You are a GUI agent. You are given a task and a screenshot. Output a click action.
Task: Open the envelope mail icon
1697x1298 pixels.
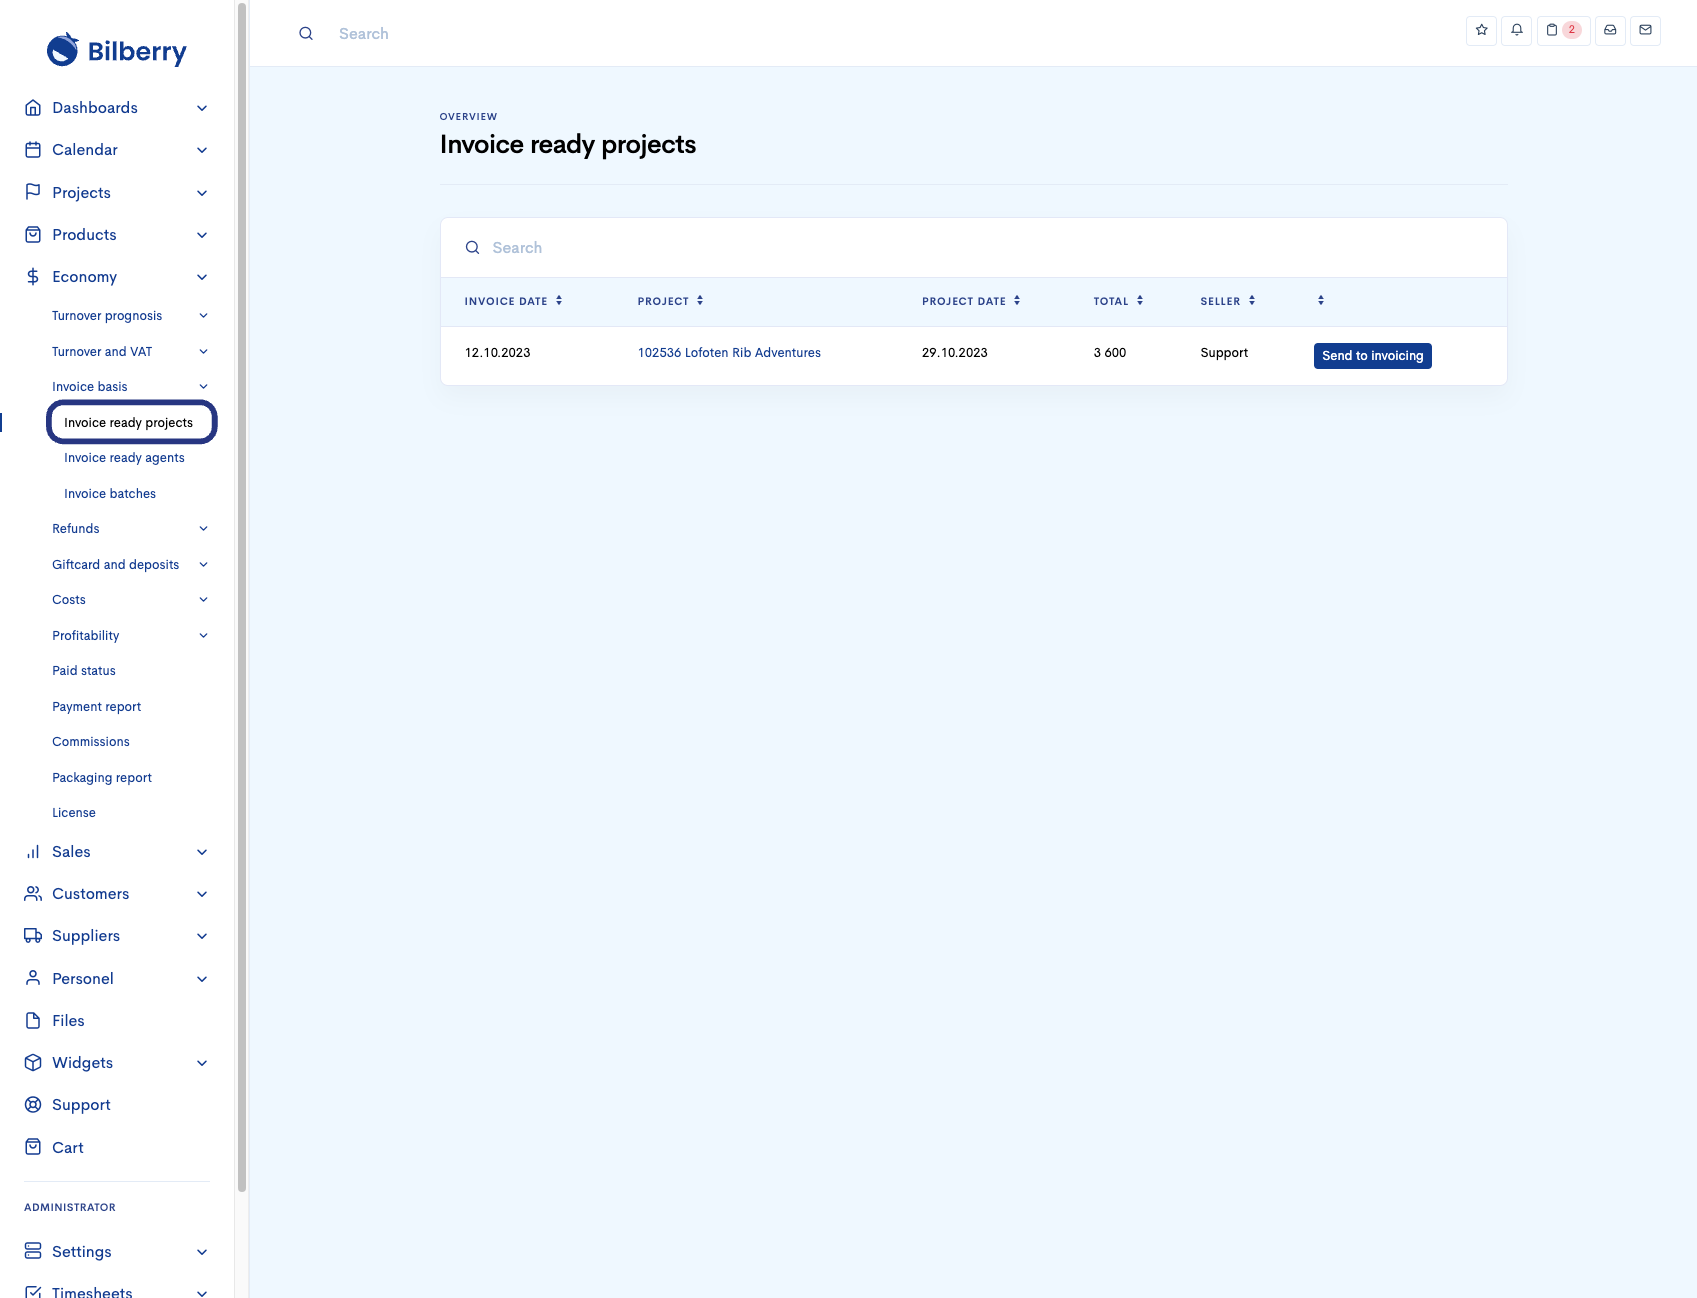(x=1645, y=30)
